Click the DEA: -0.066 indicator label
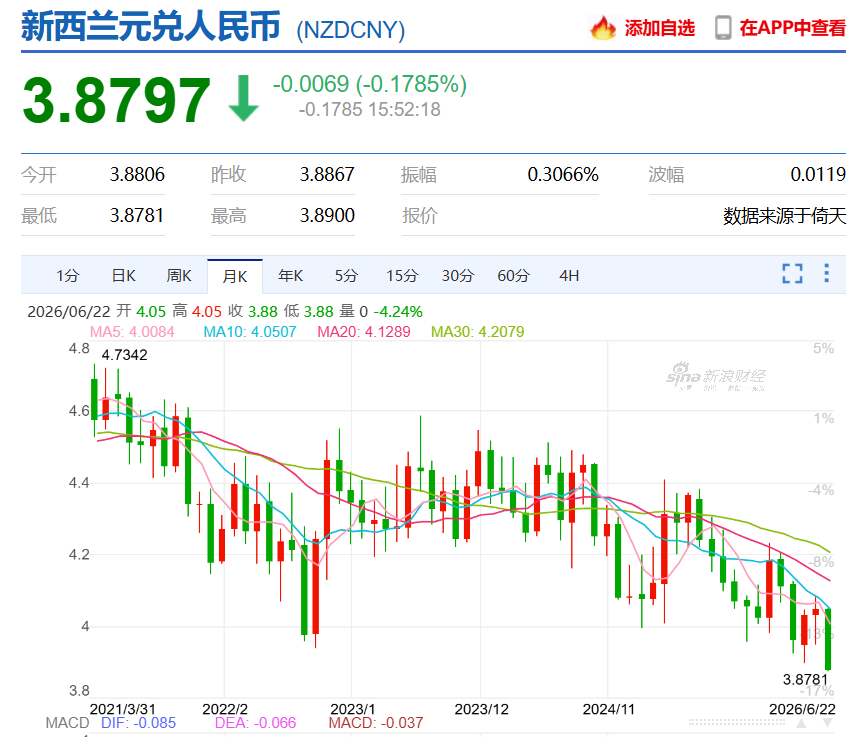The image size is (857, 737). click(255, 723)
